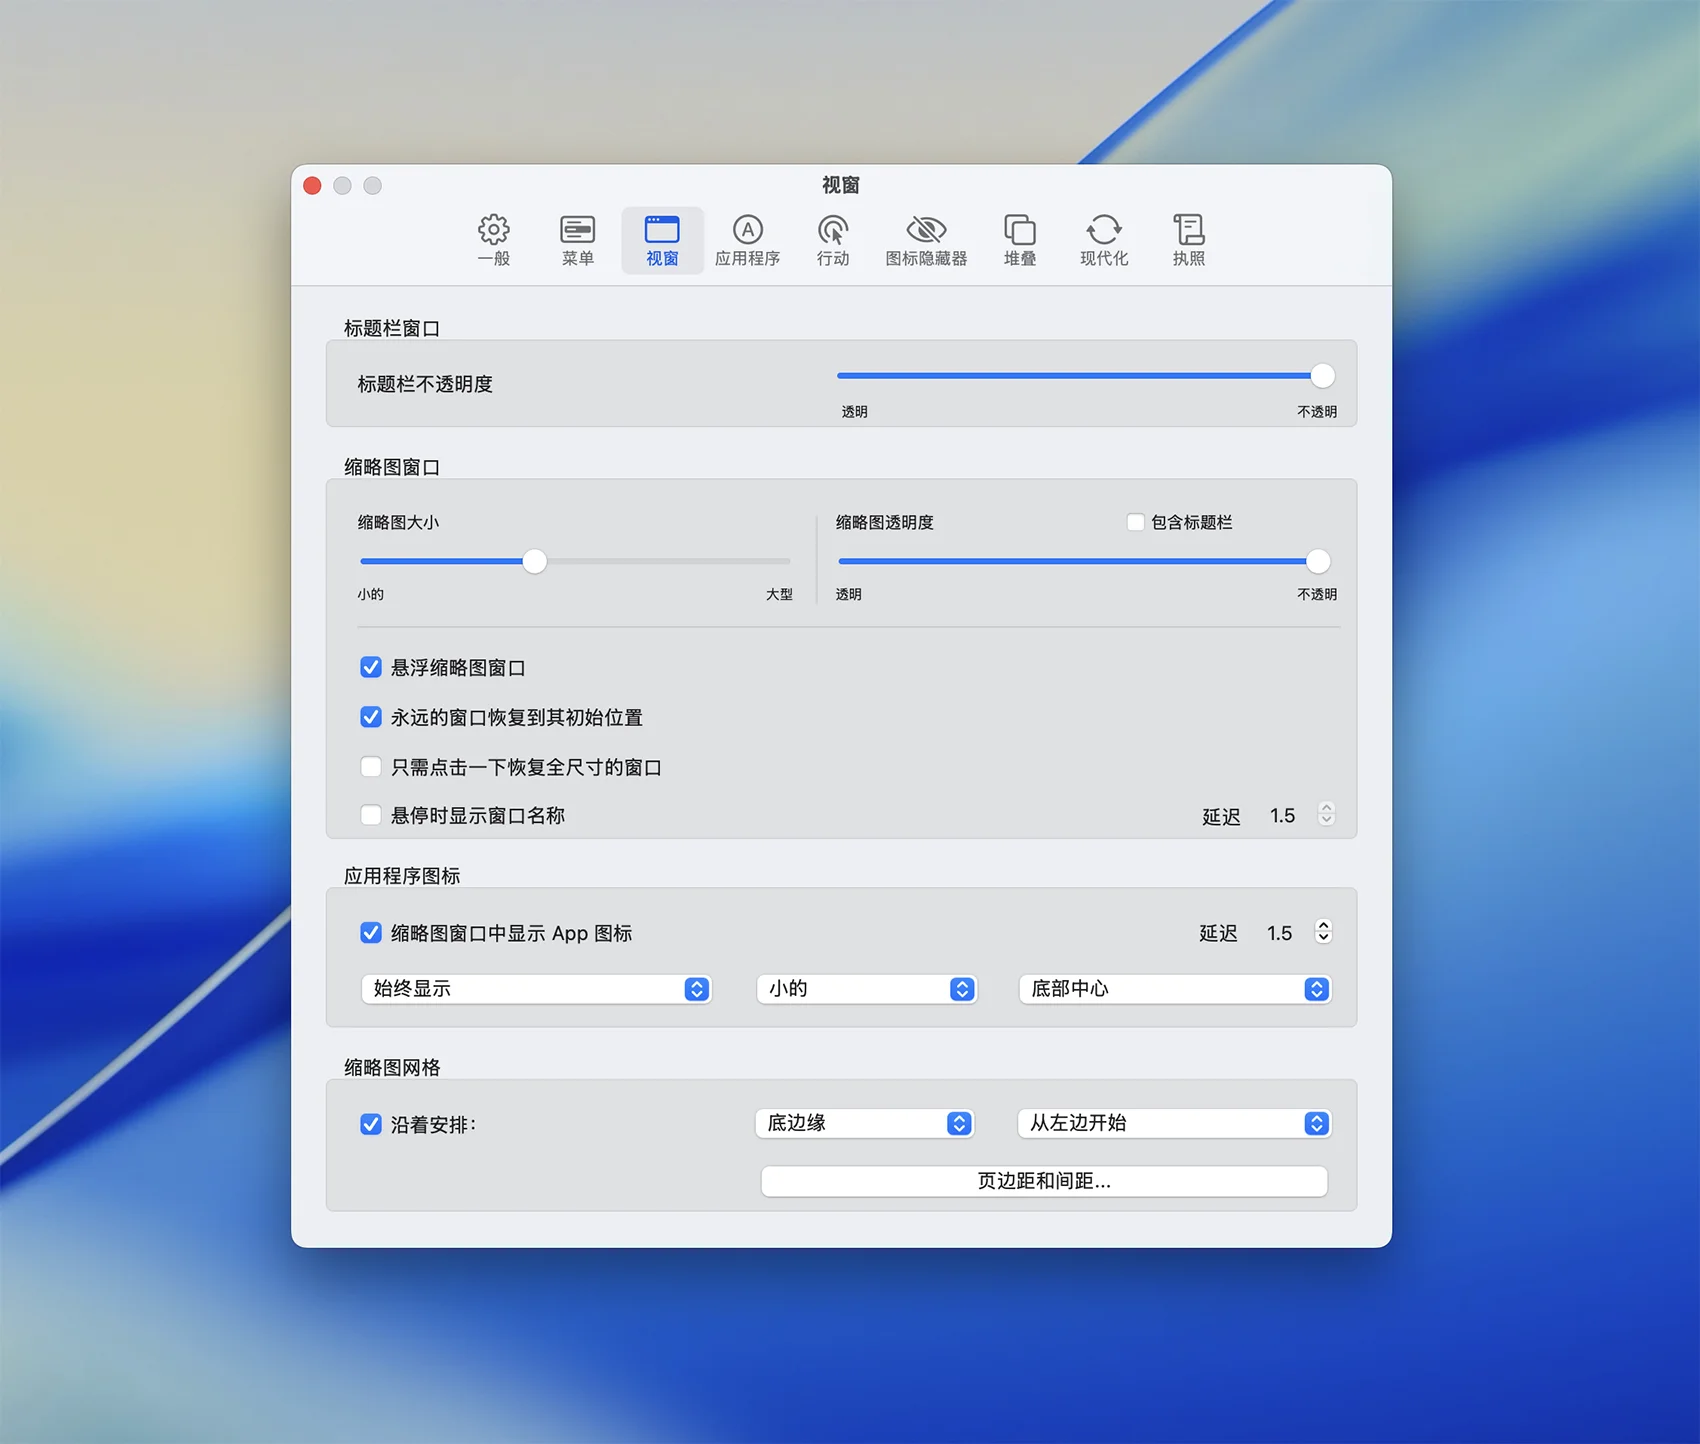The width and height of the screenshot is (1700, 1444).
Task: Click the app icon 延迟 stepper arrows
Action: pyautogui.click(x=1323, y=932)
